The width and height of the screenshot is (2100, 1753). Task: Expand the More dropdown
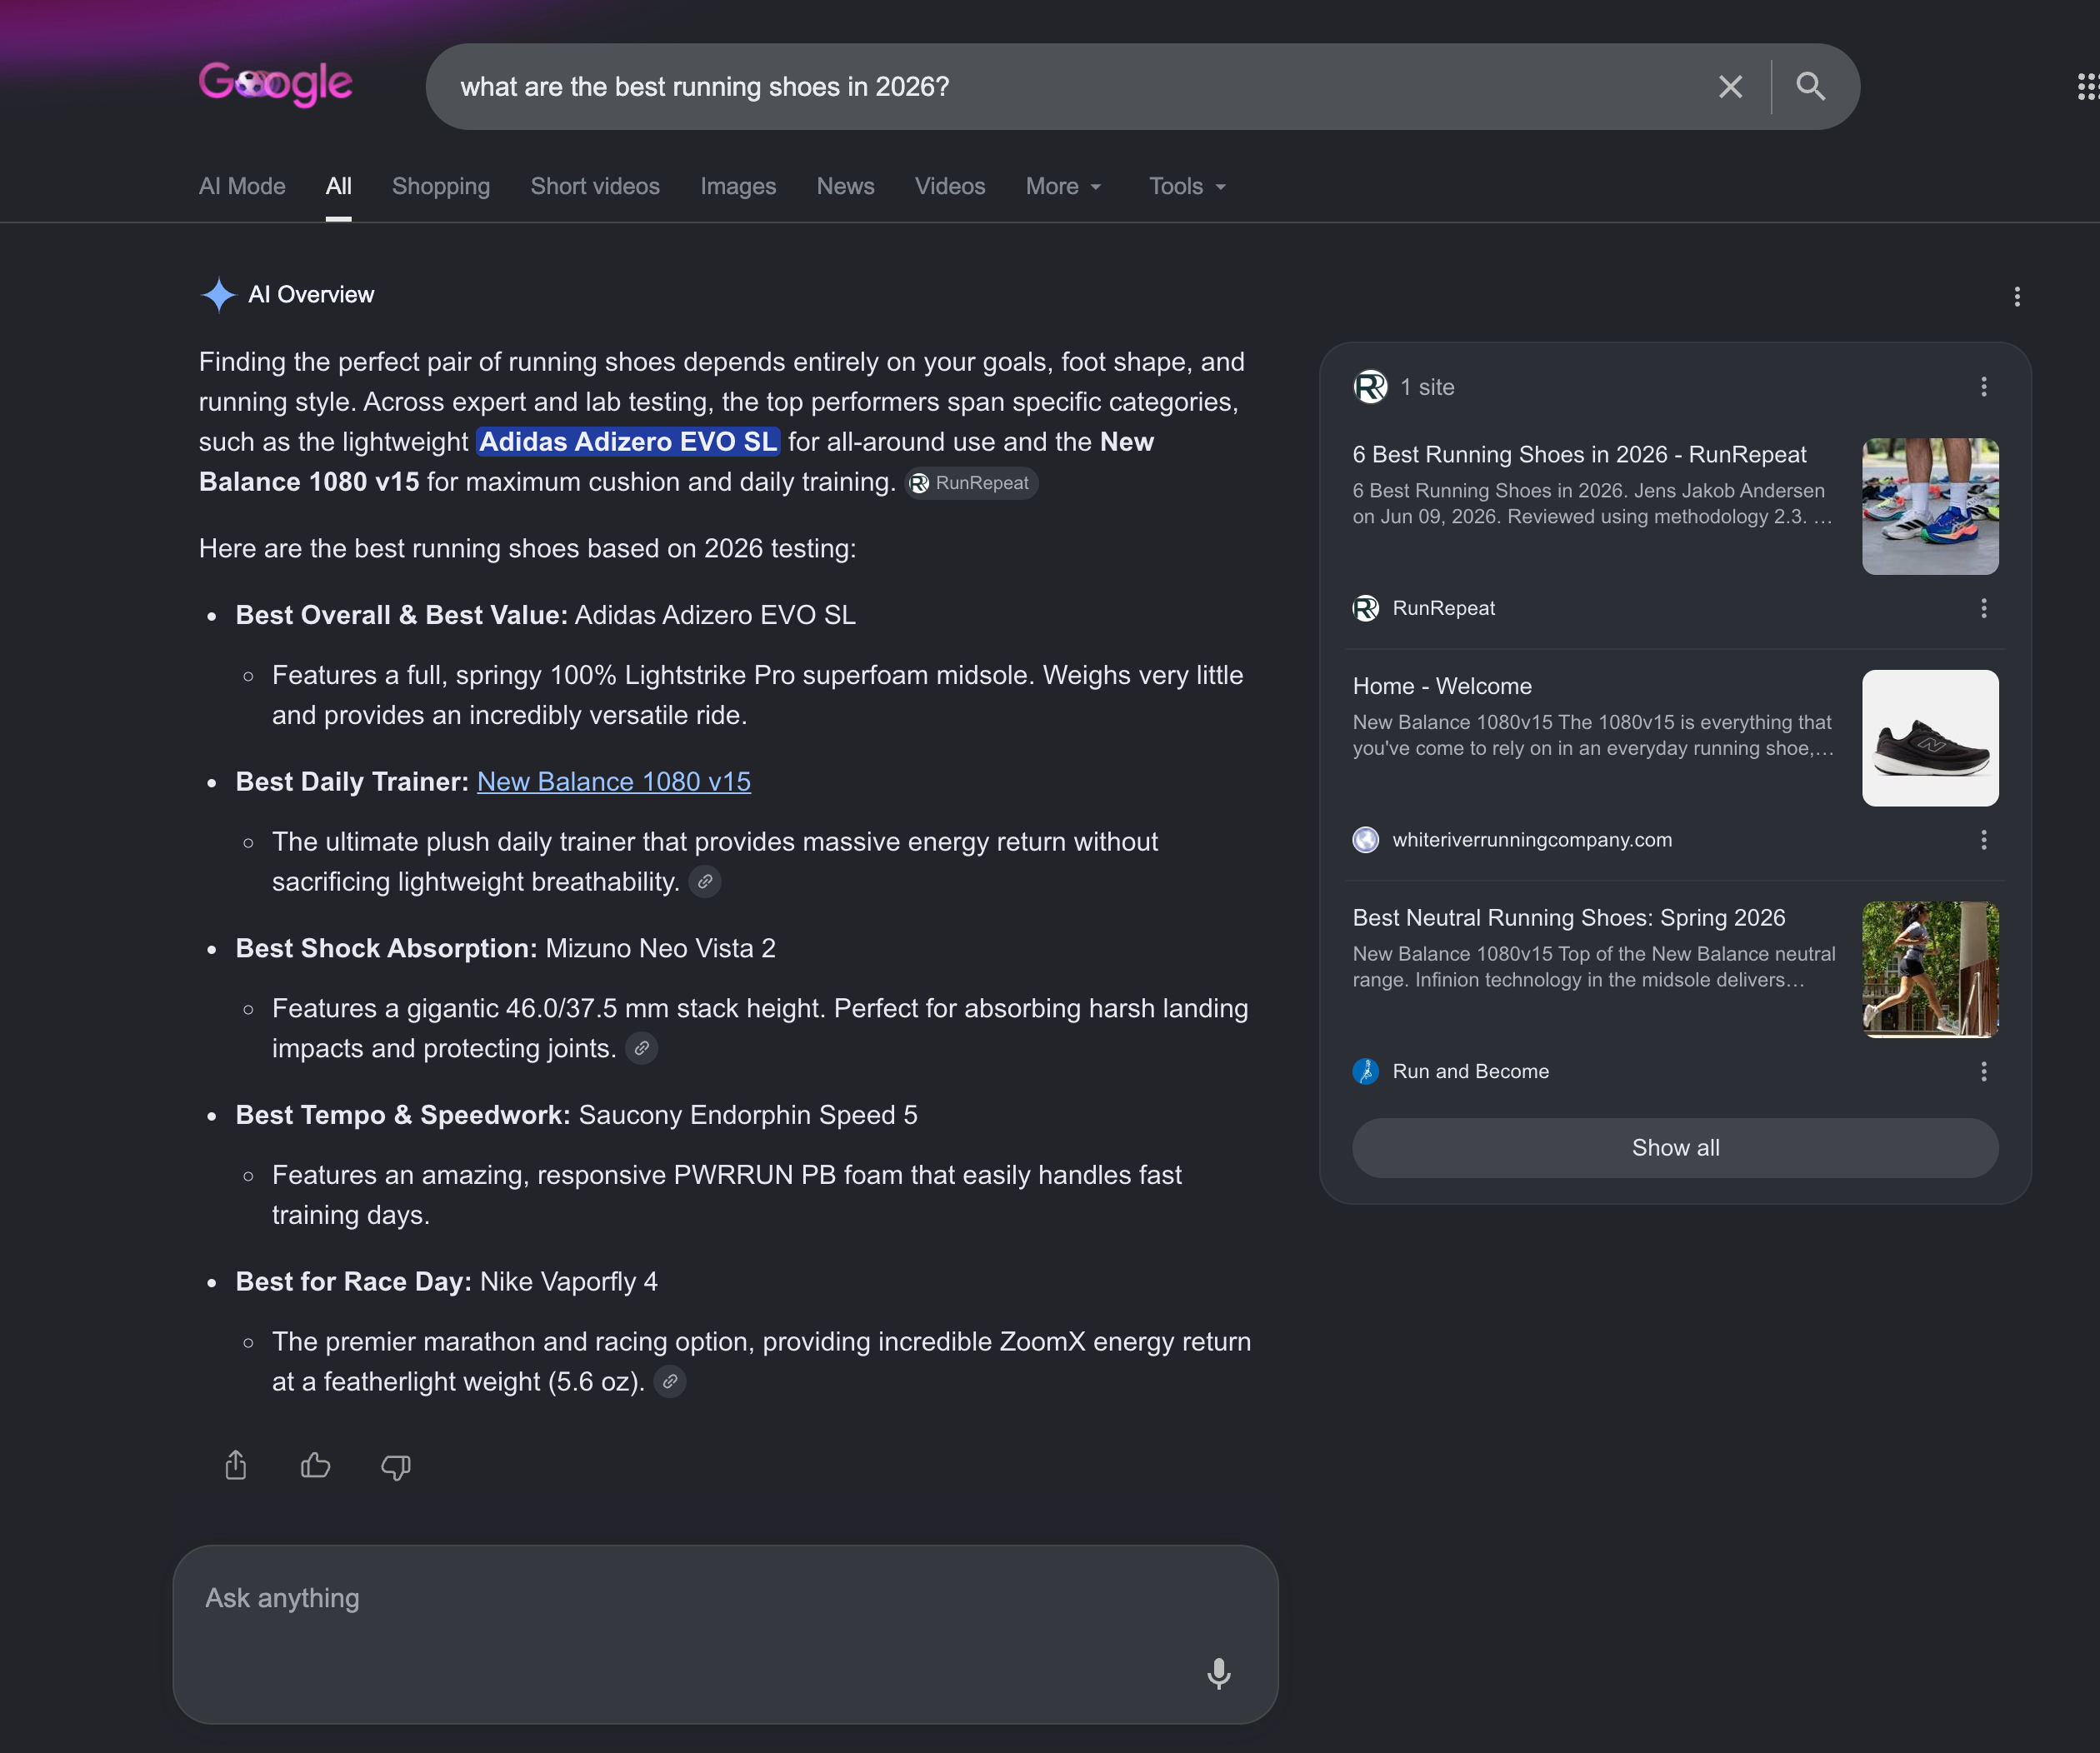click(x=1064, y=187)
